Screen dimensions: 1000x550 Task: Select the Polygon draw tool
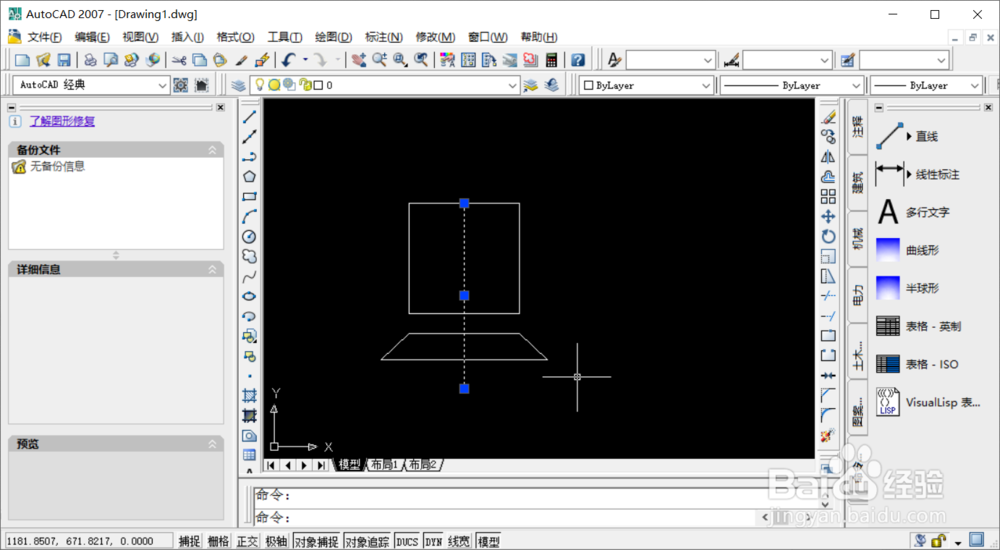coord(249,177)
